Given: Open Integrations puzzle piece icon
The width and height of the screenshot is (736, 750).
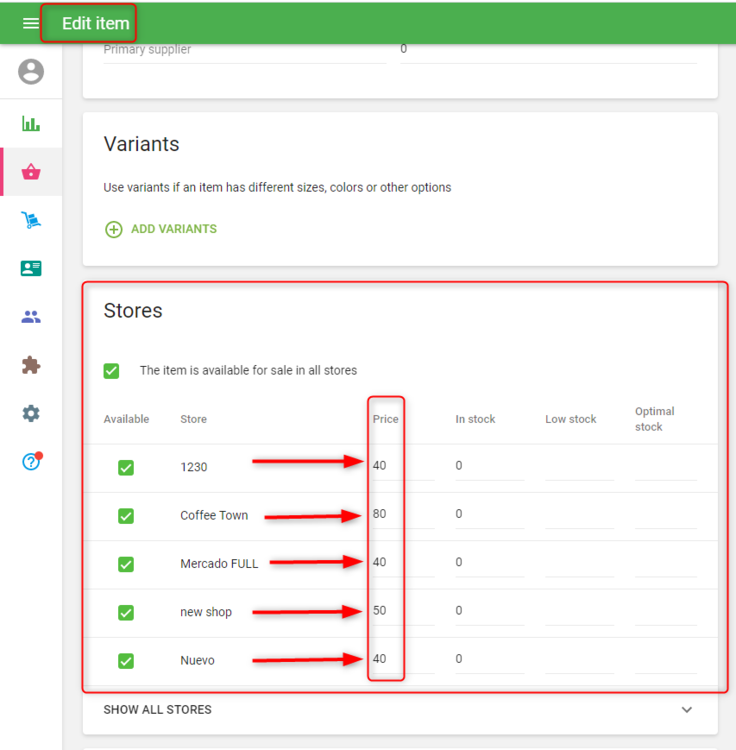Looking at the screenshot, I should point(31,365).
